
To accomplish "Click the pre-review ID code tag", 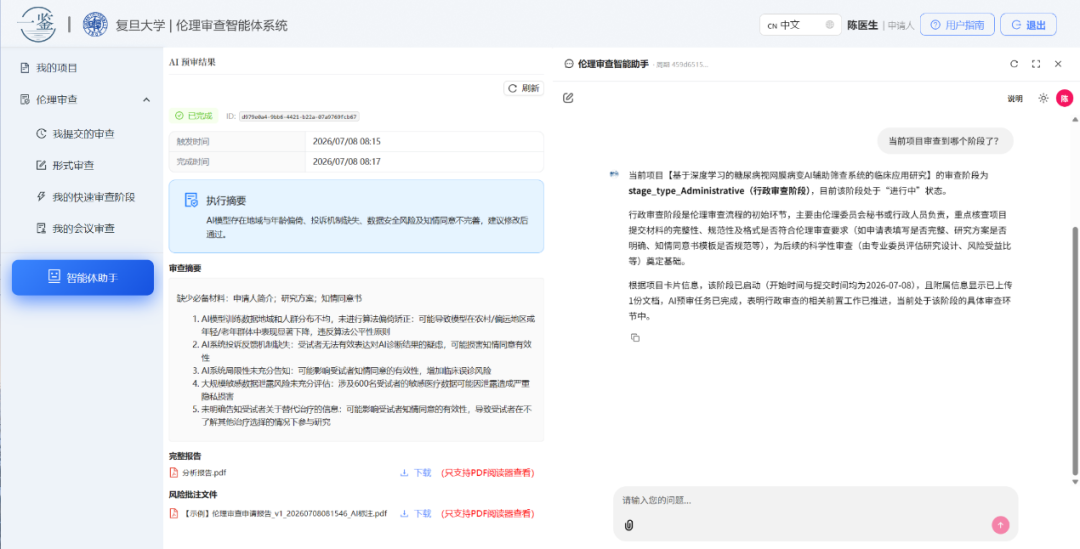I will point(300,116).
